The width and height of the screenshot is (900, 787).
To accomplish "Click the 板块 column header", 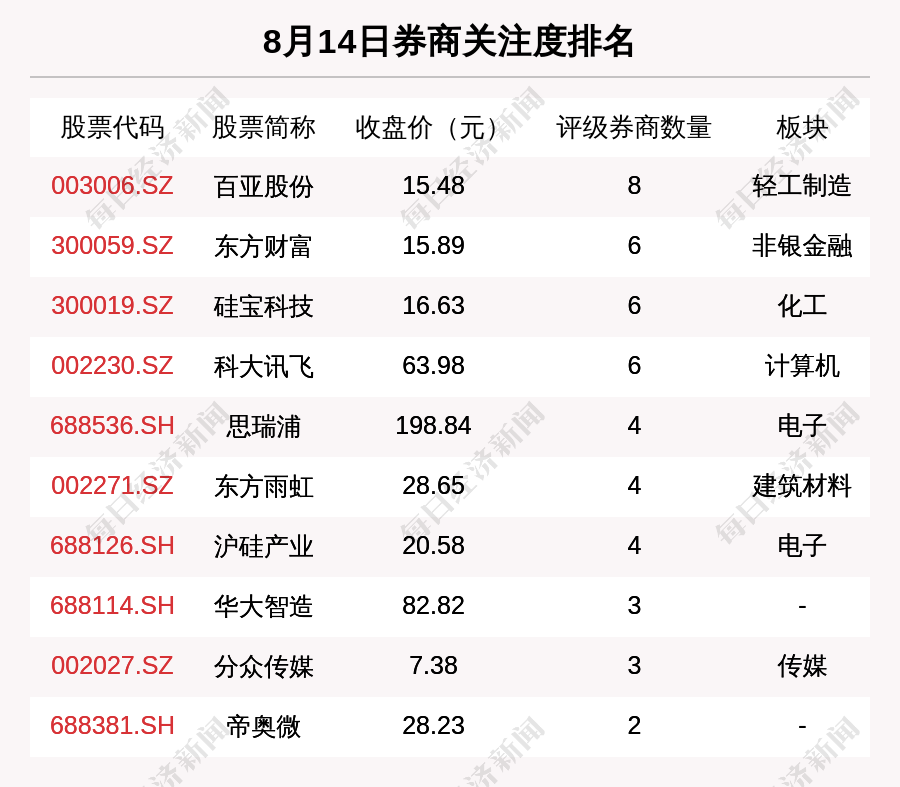I will click(802, 127).
